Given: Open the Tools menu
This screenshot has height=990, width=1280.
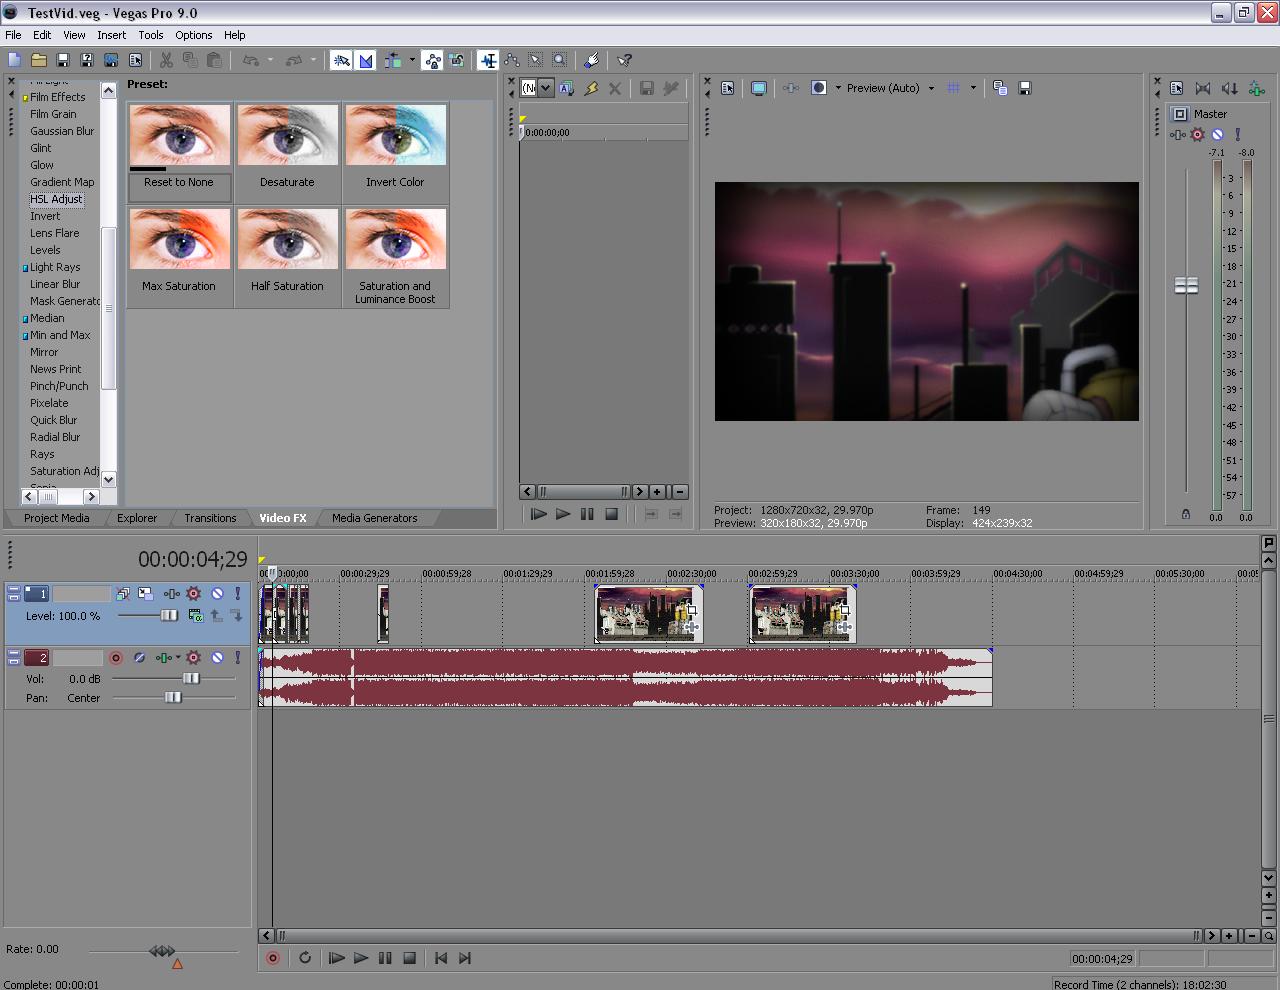Looking at the screenshot, I should 151,35.
